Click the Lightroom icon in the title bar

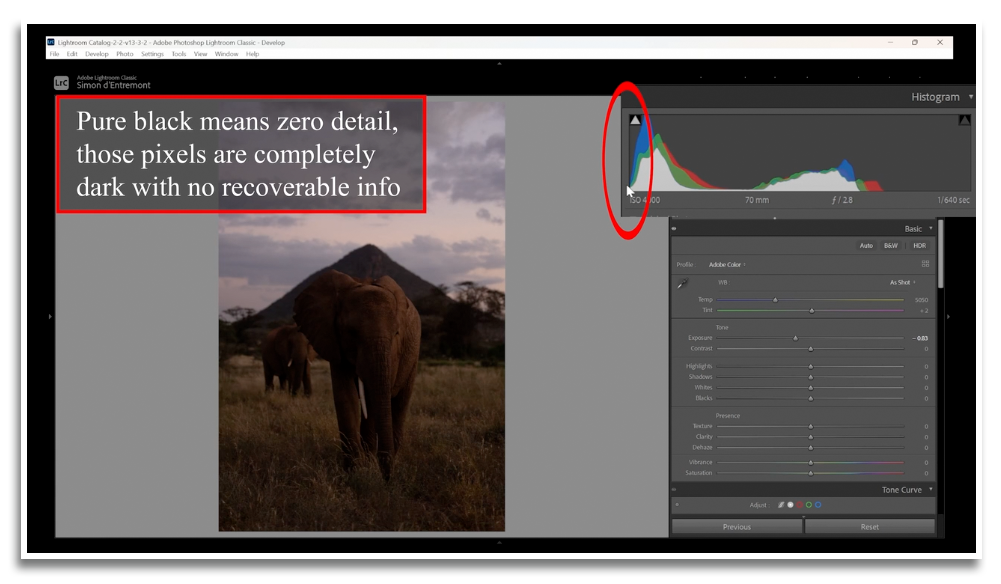(51, 42)
